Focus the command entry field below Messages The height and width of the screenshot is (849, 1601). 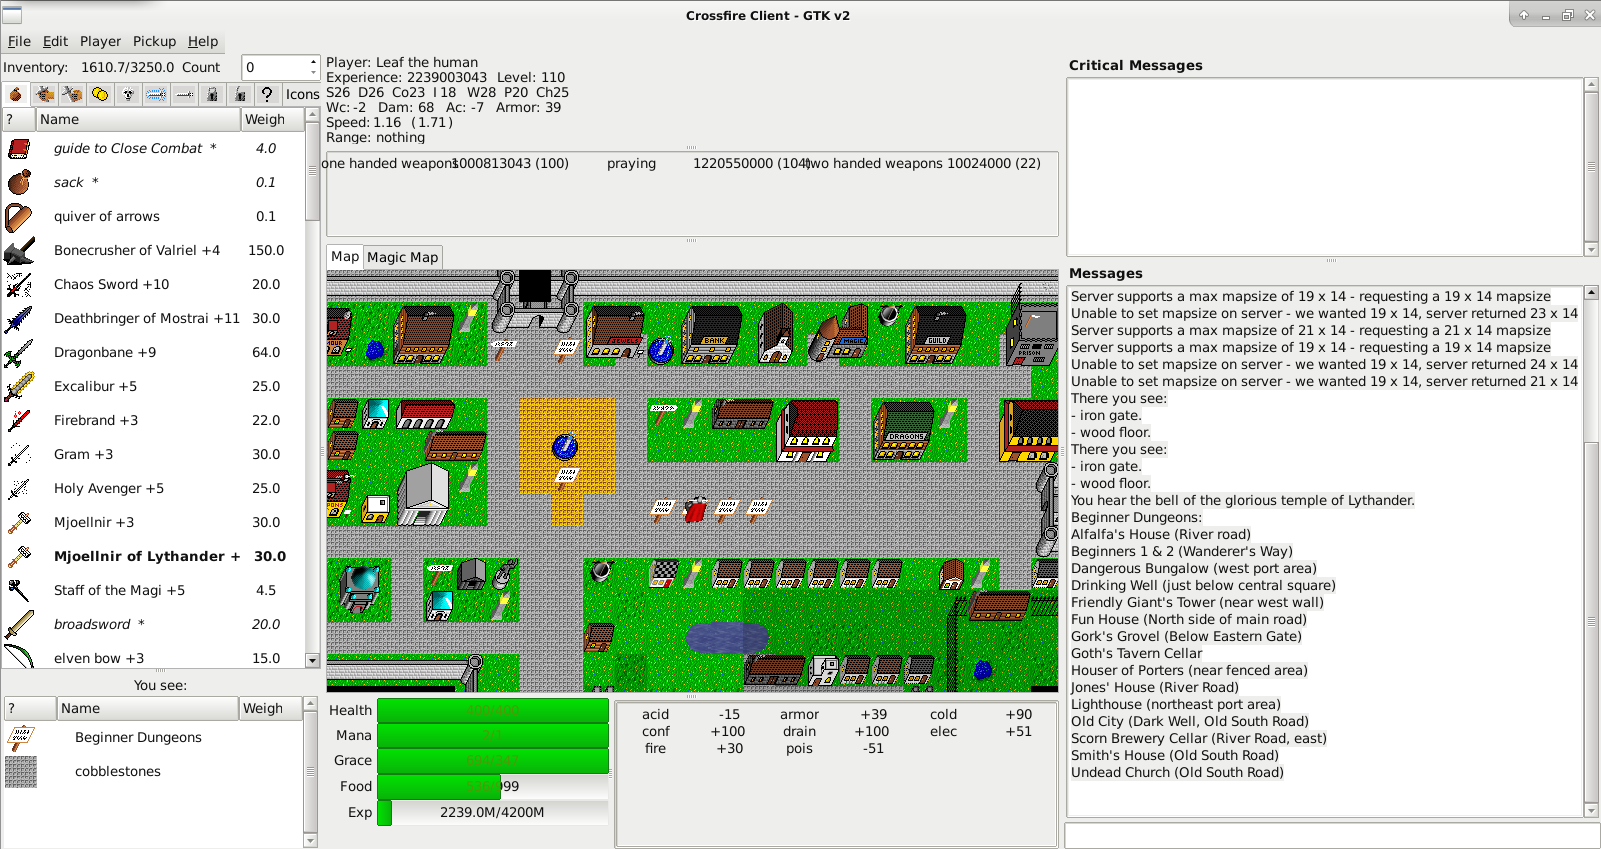pos(1332,835)
